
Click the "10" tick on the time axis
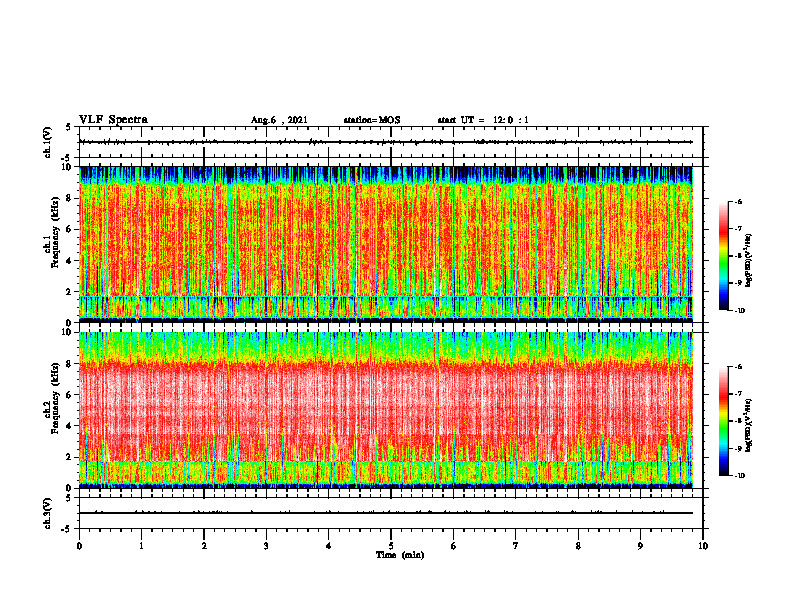tap(703, 546)
